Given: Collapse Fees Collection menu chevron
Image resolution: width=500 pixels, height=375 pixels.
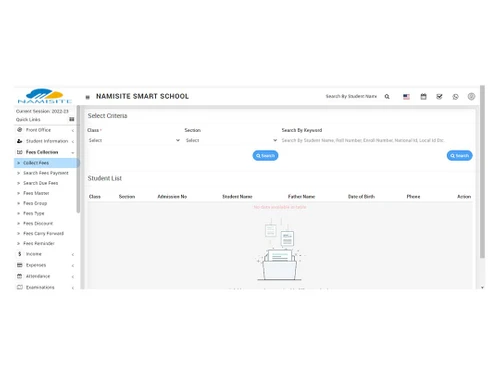Looking at the screenshot, I should pyautogui.click(x=73, y=153).
